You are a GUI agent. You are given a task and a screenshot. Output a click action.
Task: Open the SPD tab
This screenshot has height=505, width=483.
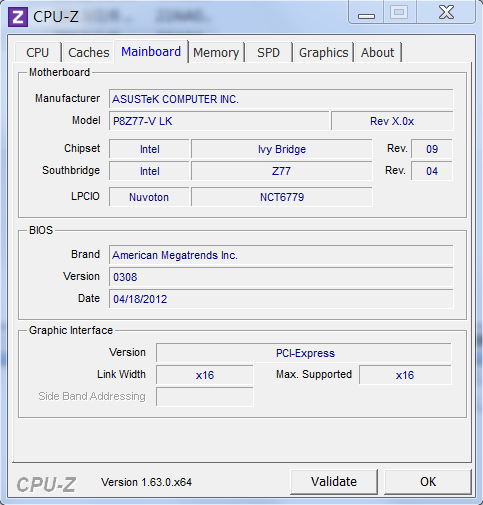[268, 52]
